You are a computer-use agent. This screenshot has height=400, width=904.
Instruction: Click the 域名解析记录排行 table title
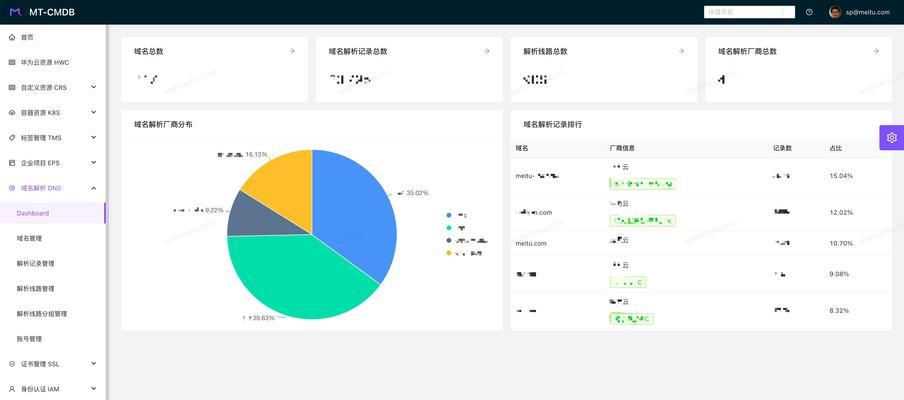click(552, 124)
